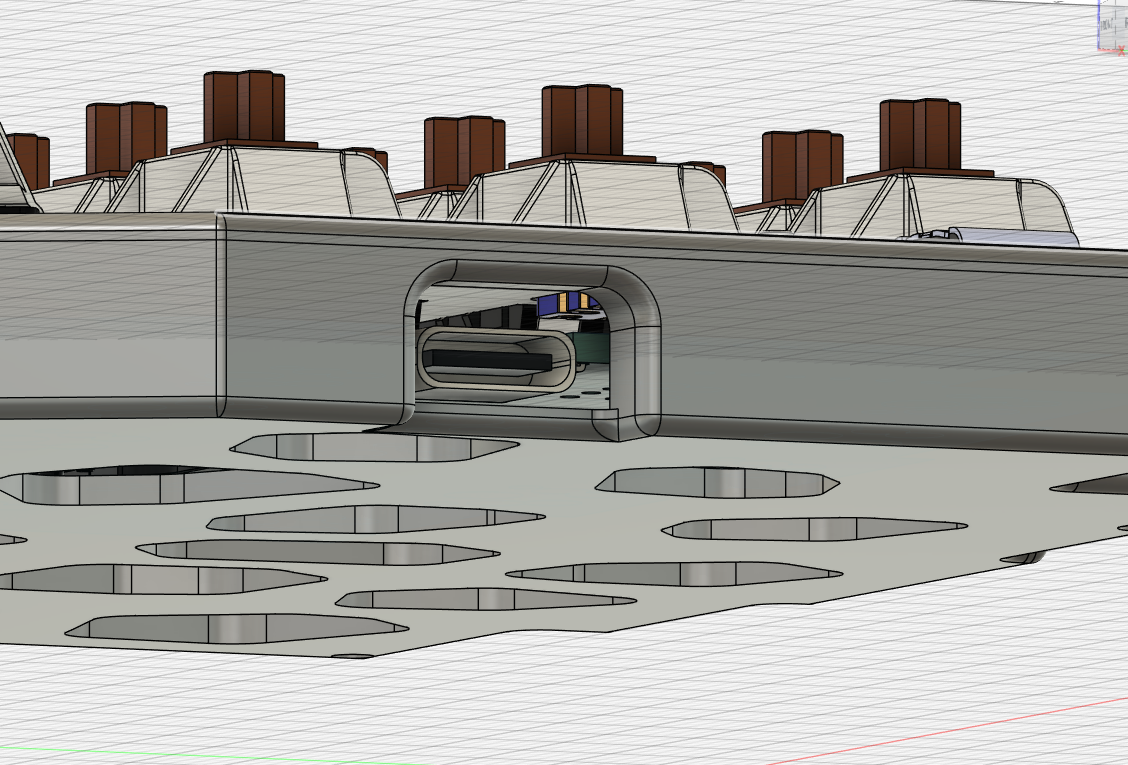Select the rounded cutout frame around the USB port
Viewport: 1128px width, 765px height.
pos(532,273)
